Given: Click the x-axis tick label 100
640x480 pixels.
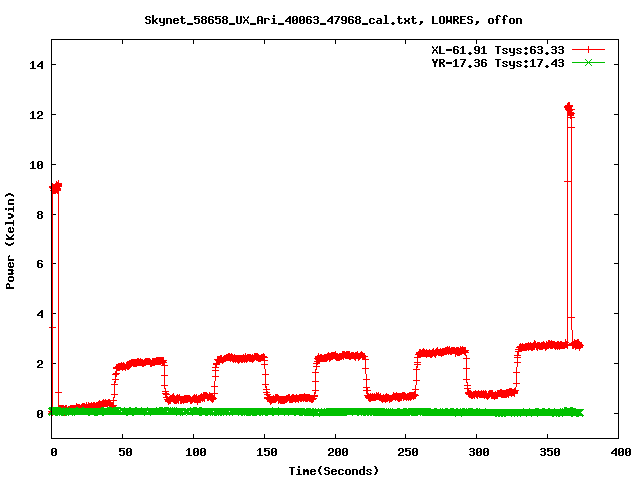Looking at the screenshot, I should point(196,452).
